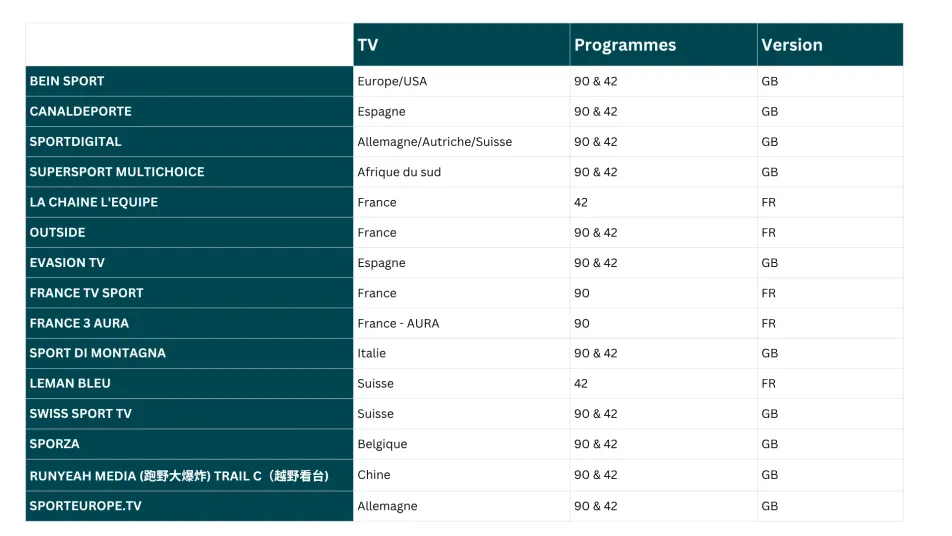Click programme 90 in FRANCE 3 AURA row
The width and height of the screenshot is (952, 536).
pyautogui.click(x=582, y=324)
